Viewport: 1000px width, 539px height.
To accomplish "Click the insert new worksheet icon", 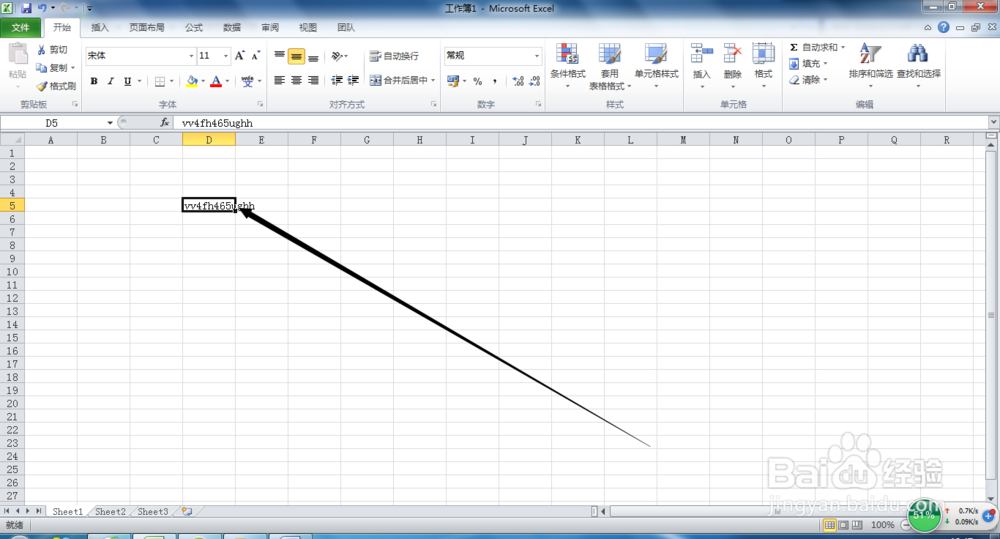I will click(188, 512).
